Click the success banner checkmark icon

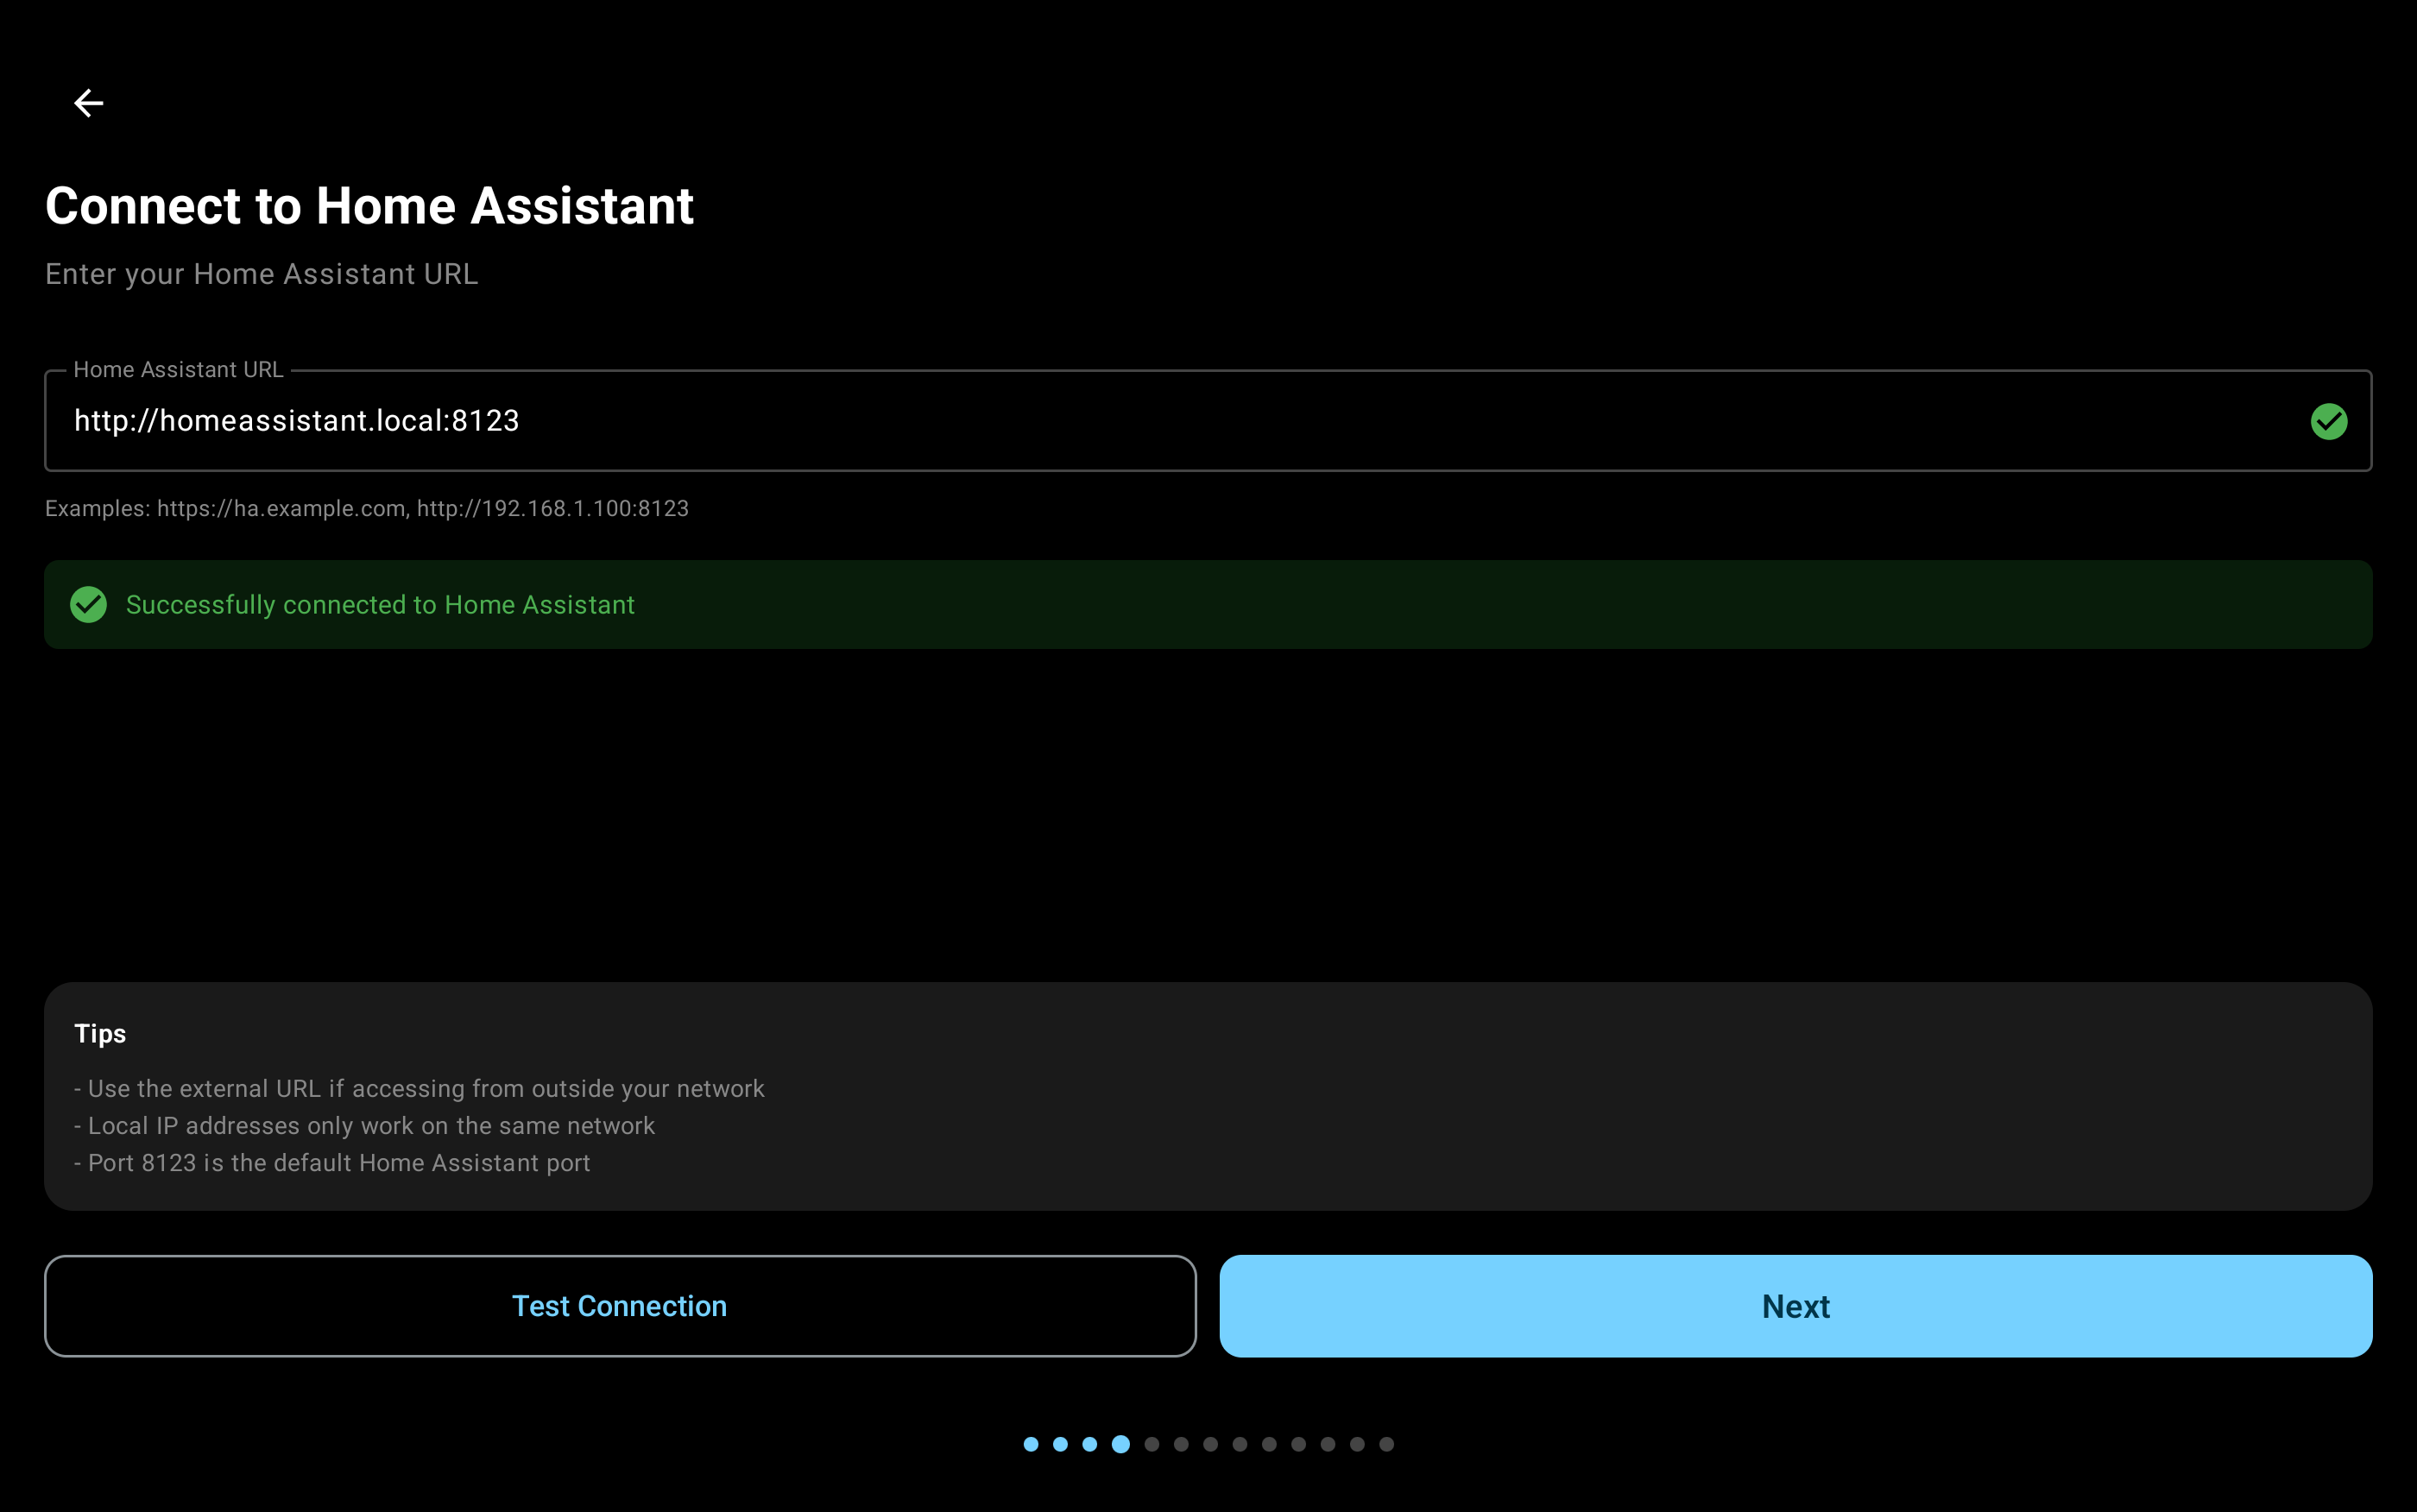coord(89,604)
